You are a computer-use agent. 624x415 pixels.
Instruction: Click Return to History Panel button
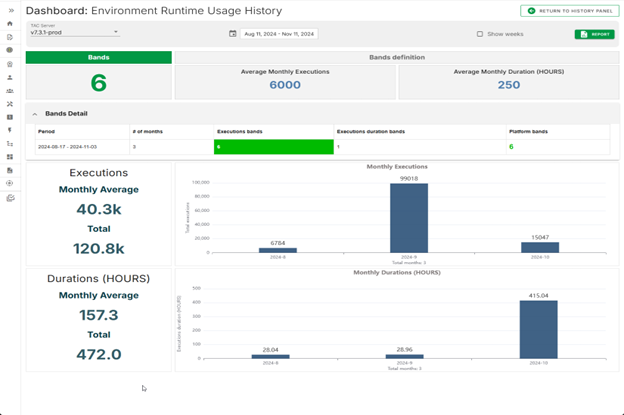(x=568, y=10)
